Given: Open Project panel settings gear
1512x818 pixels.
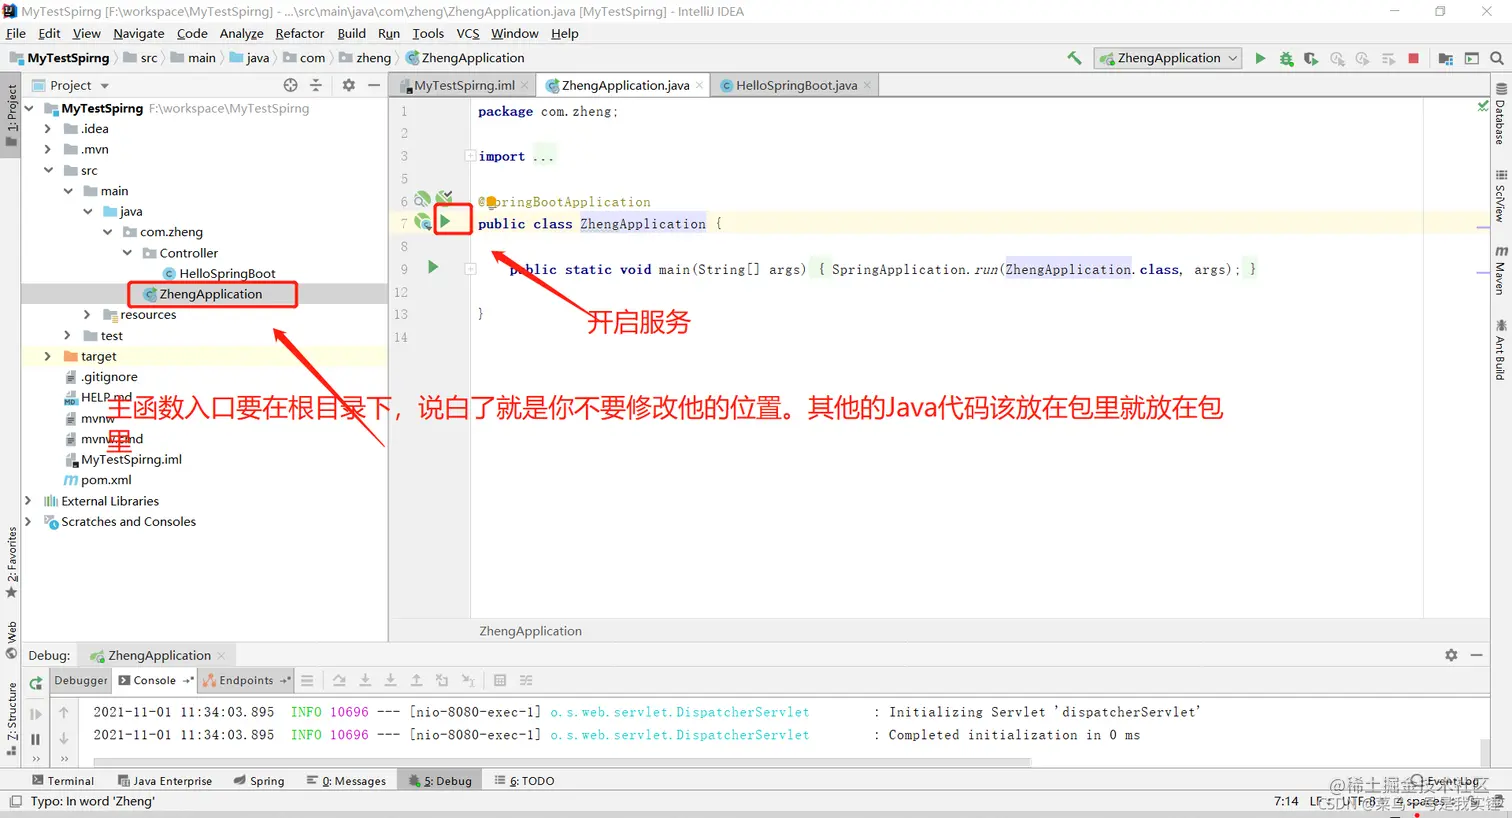Looking at the screenshot, I should (x=348, y=85).
